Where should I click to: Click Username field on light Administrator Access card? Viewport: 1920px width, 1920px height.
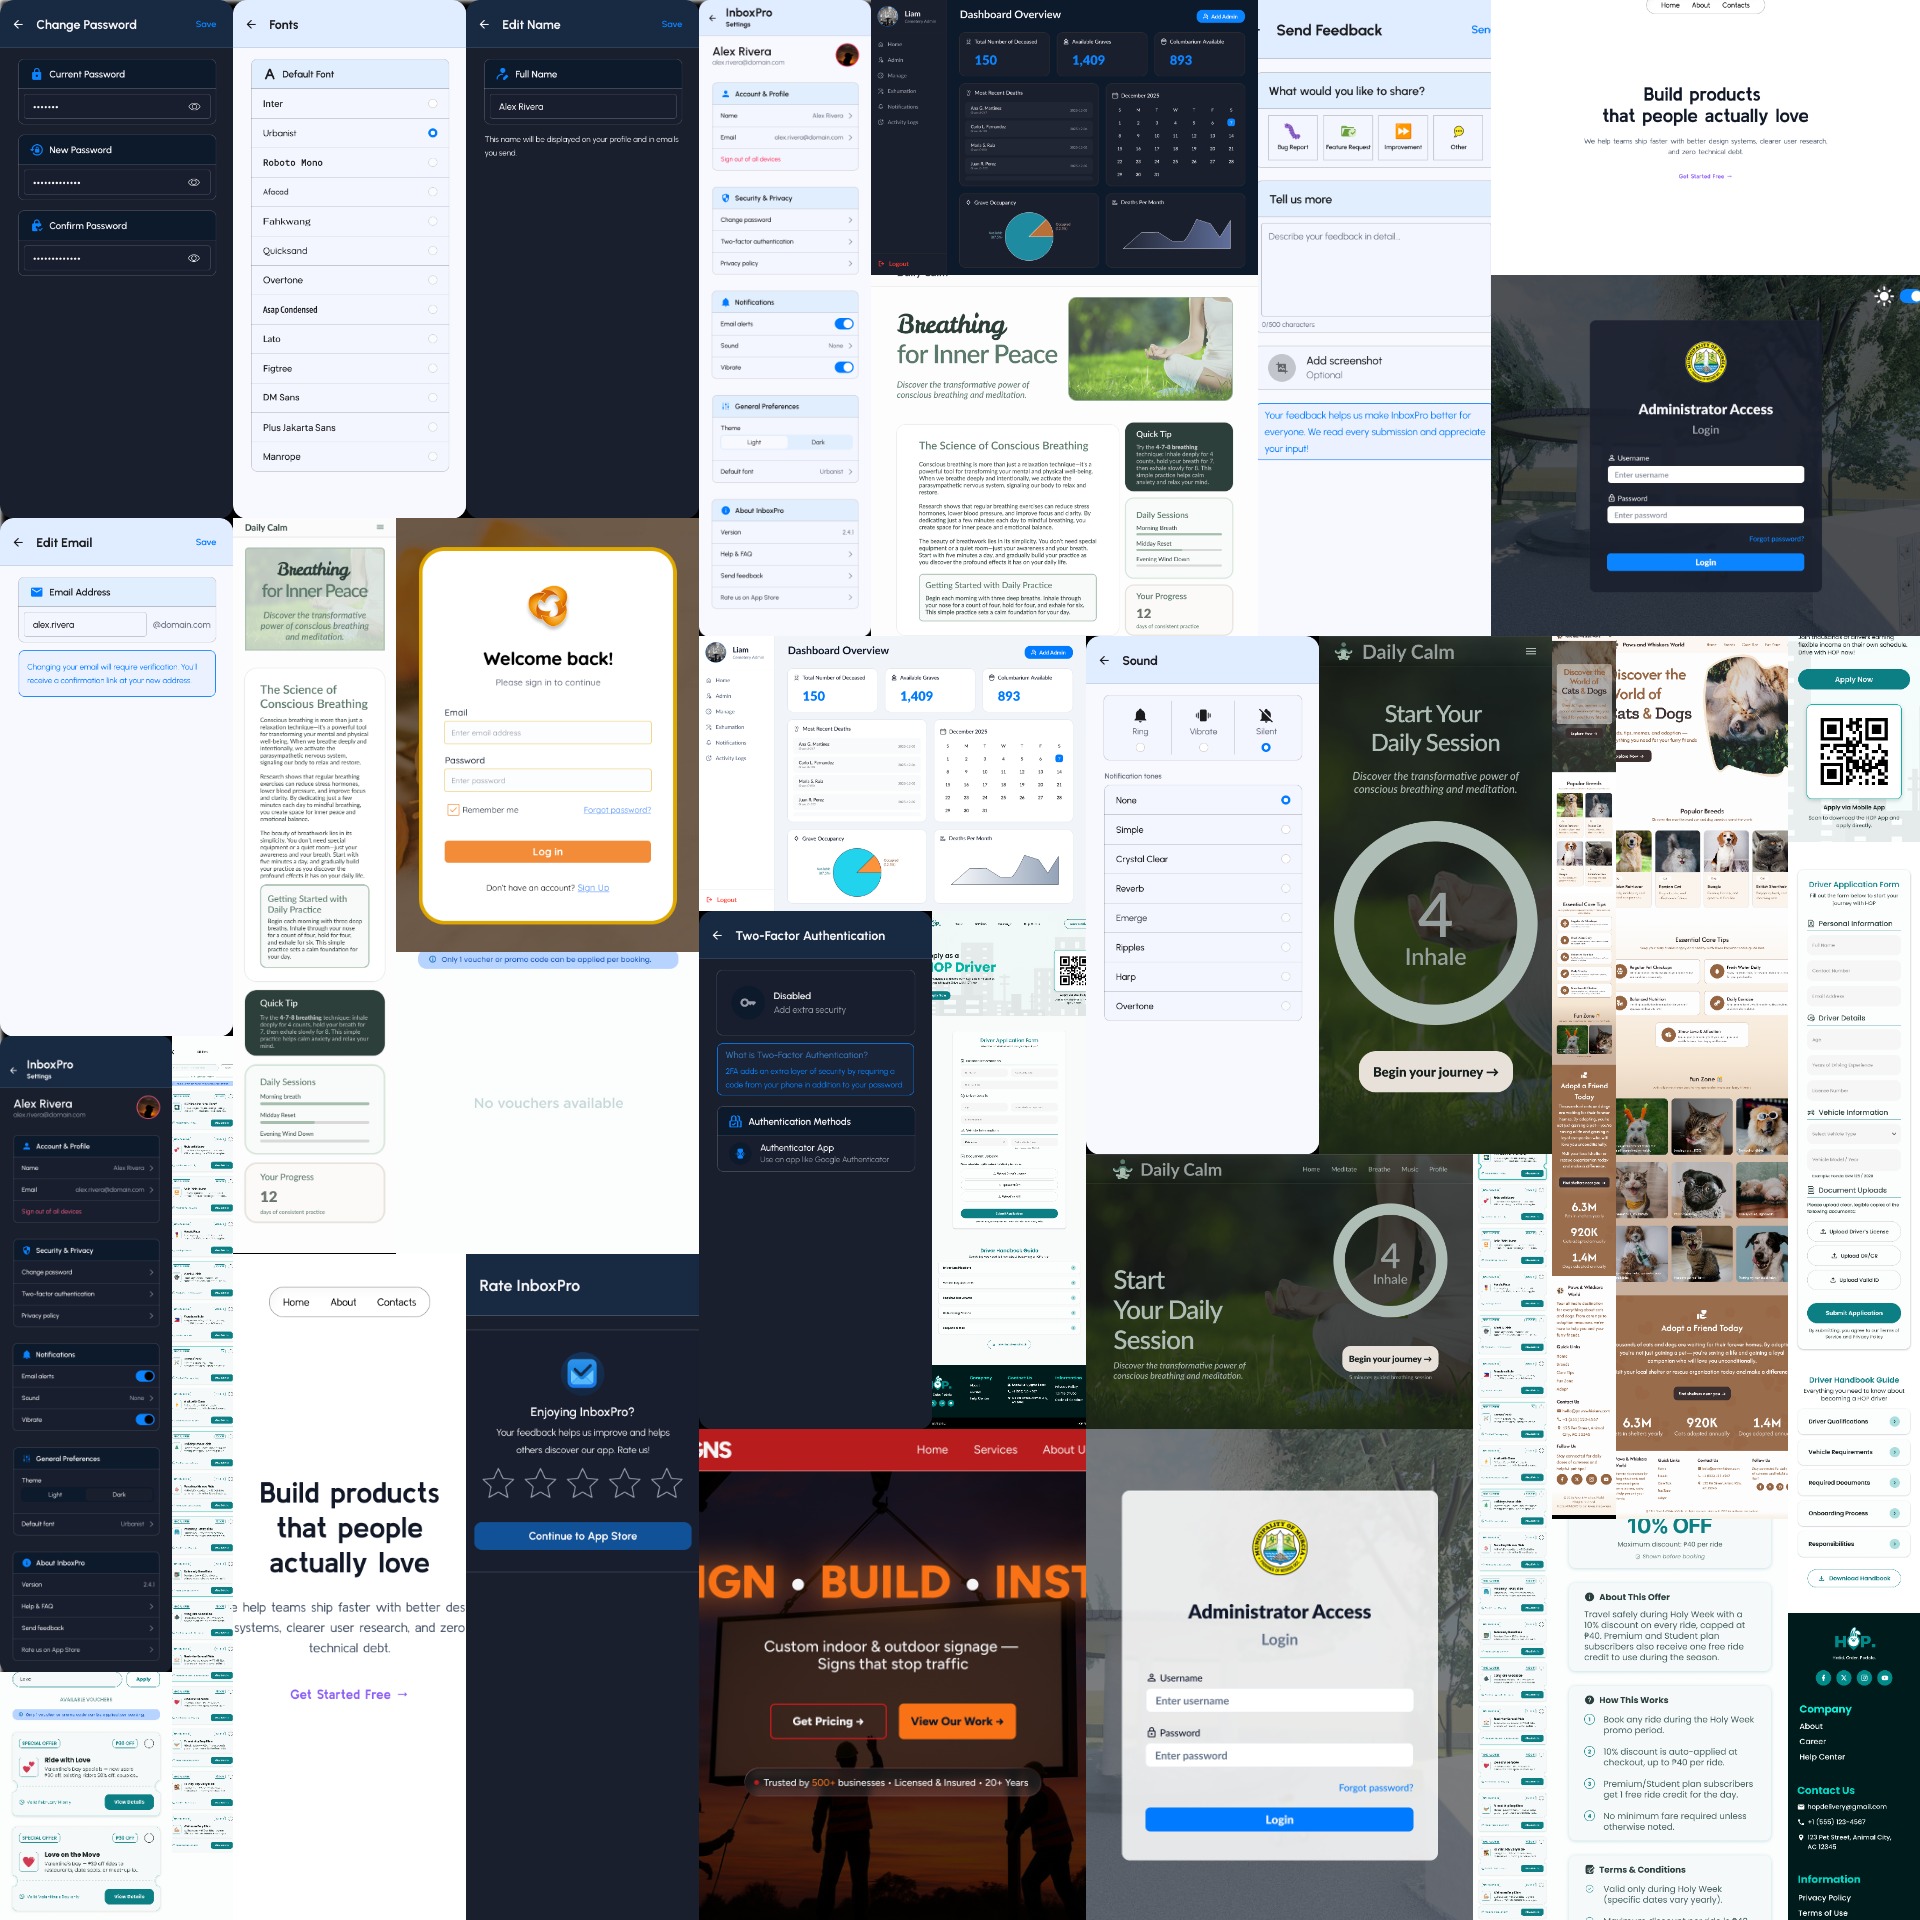point(1279,1700)
